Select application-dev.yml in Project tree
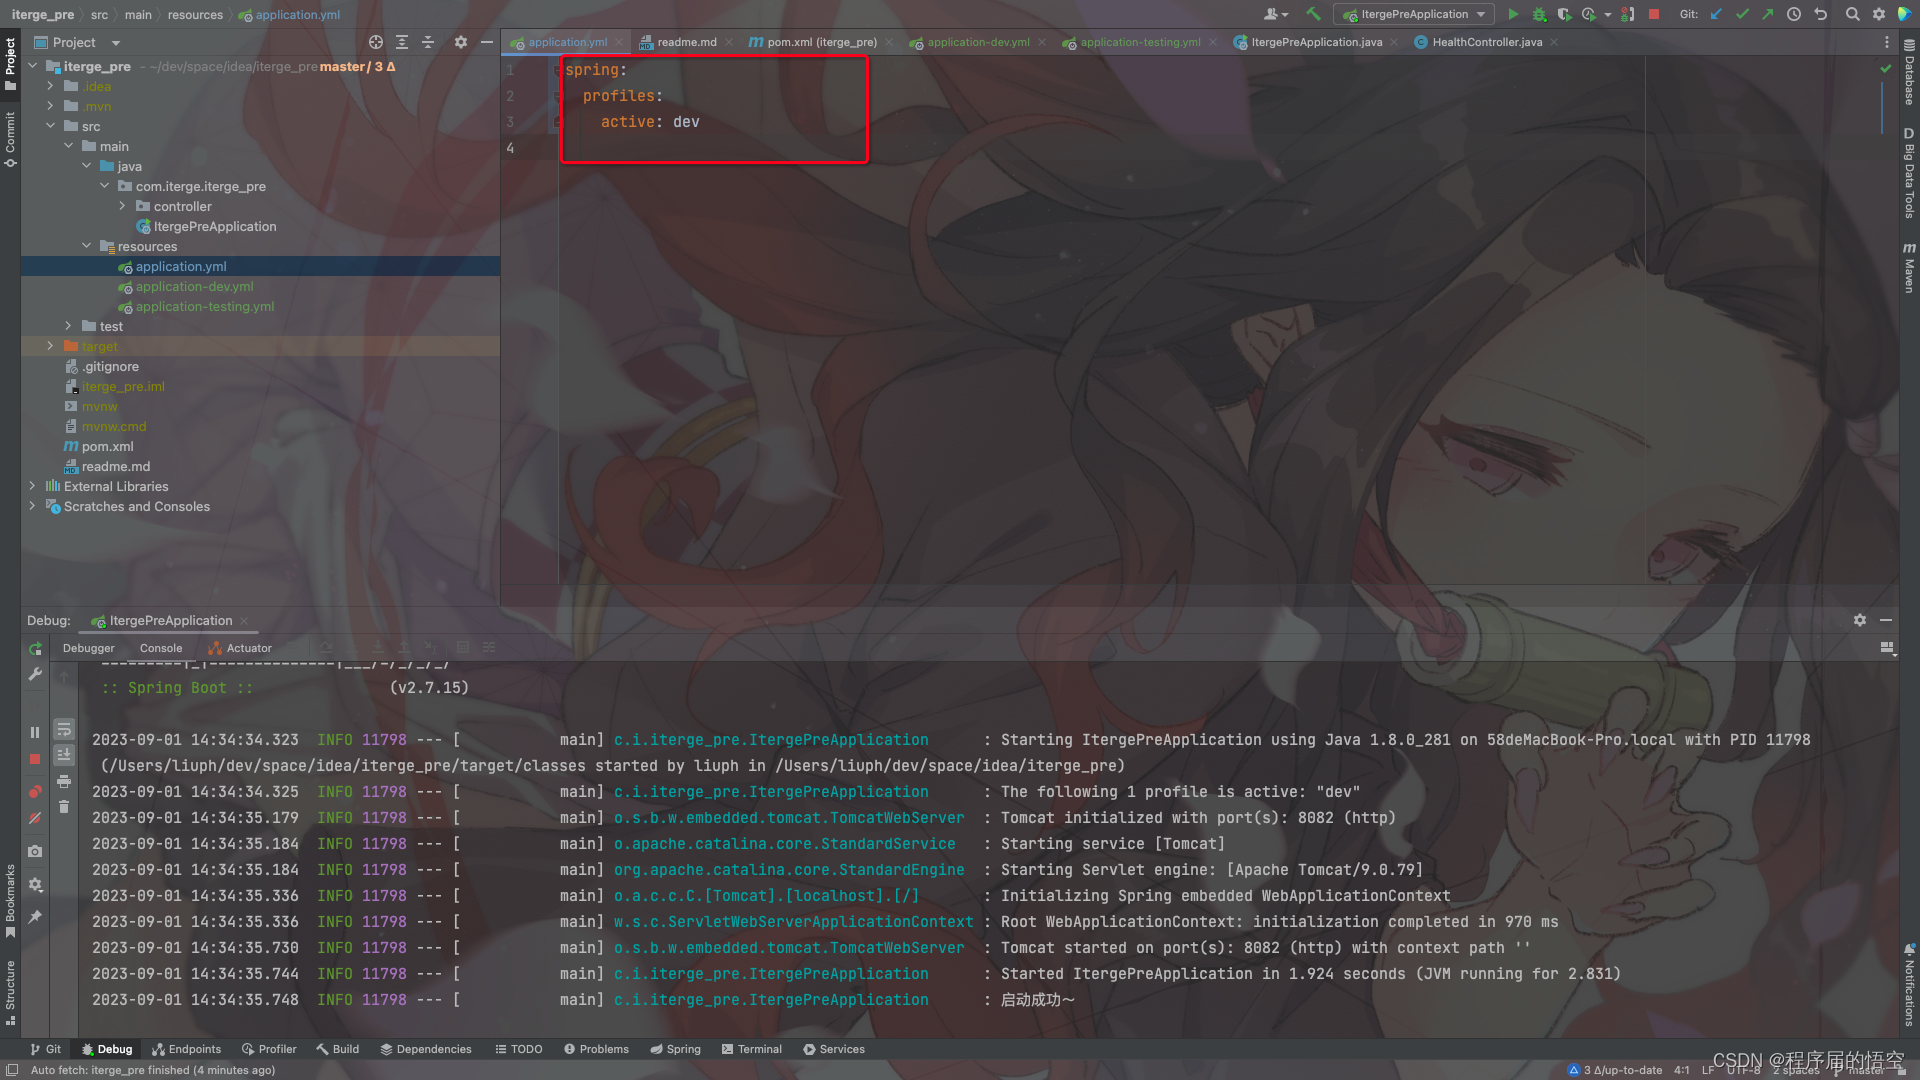The height and width of the screenshot is (1080, 1920). 193,286
